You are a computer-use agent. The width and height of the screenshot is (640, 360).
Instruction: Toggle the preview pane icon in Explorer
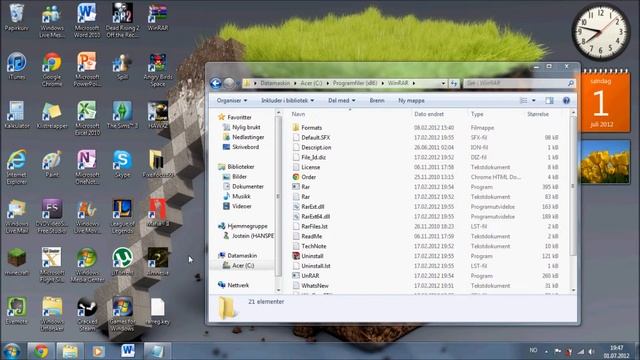[x=549, y=100]
